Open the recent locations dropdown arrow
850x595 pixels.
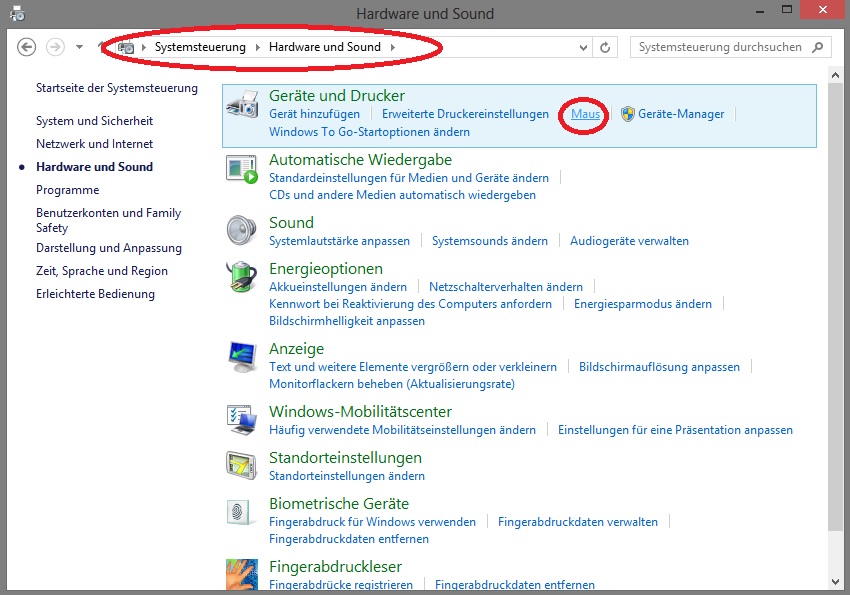pos(79,47)
